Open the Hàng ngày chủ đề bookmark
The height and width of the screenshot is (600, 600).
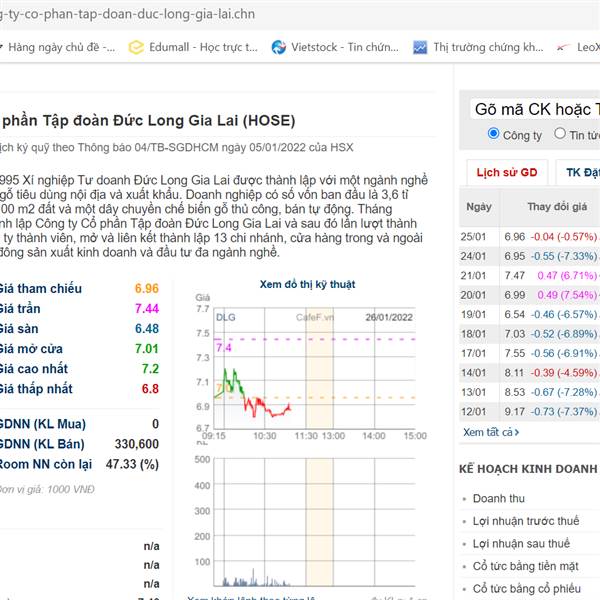pyautogui.click(x=61, y=47)
